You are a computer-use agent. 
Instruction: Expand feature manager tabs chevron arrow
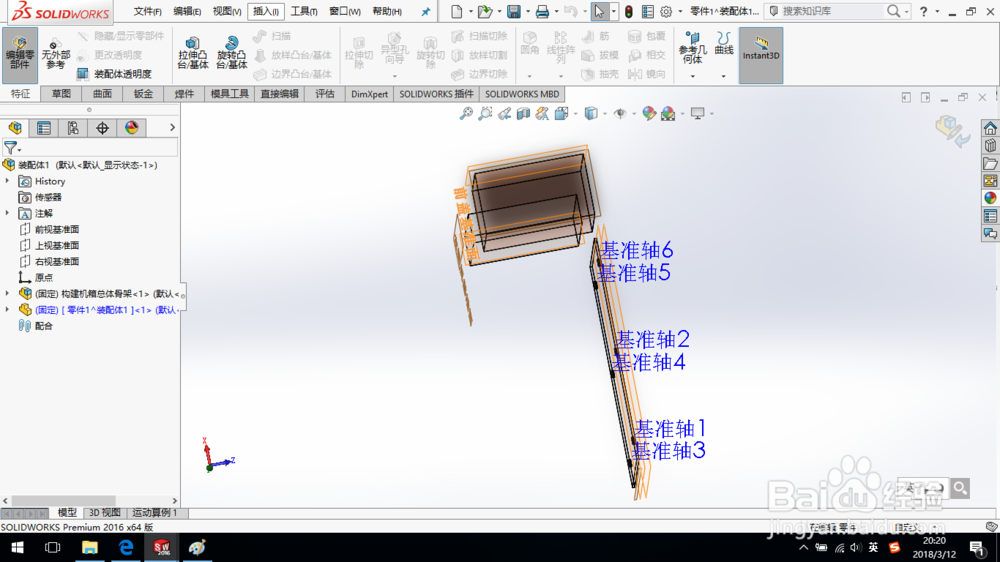172,128
